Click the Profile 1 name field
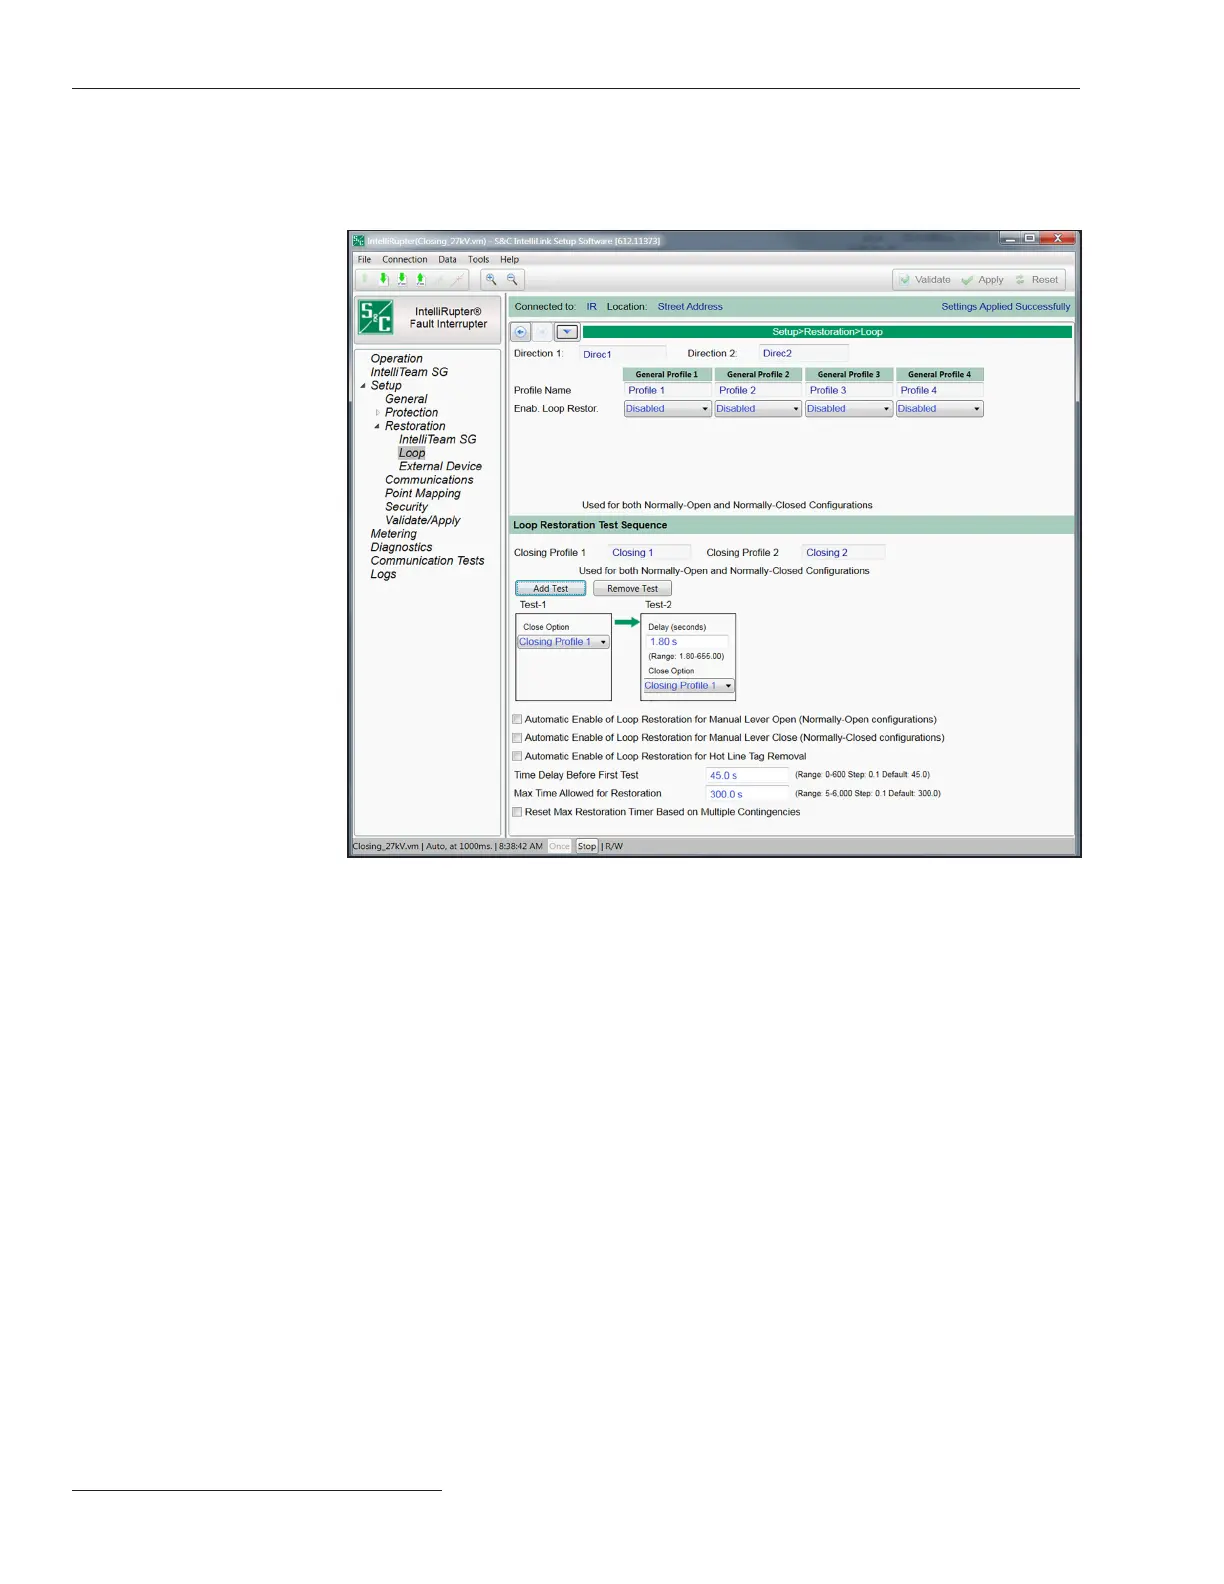Viewport: 1224px width, 1584px height. (667, 391)
